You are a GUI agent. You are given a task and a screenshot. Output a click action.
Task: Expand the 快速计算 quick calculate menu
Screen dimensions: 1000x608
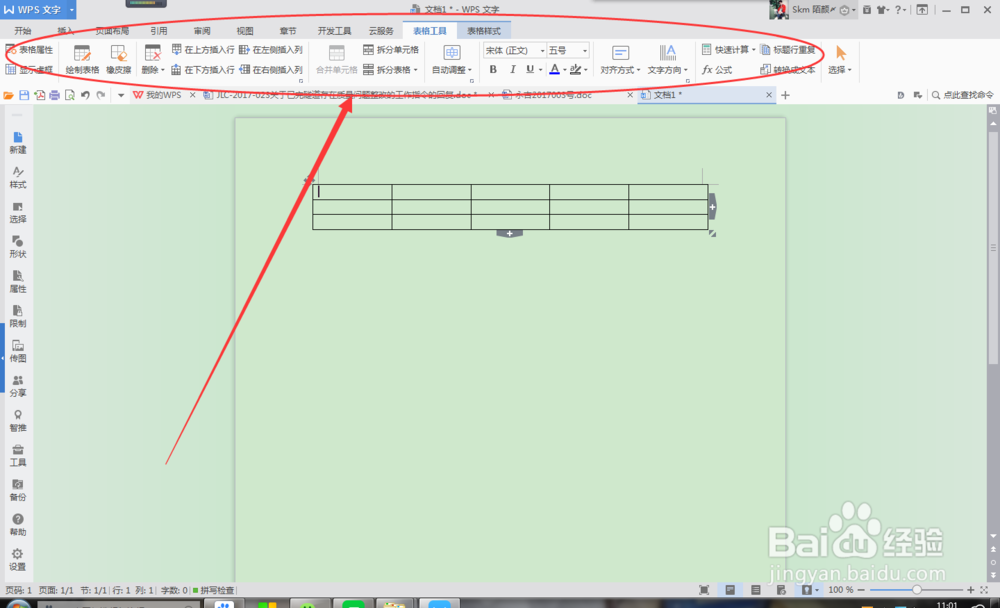coord(728,50)
